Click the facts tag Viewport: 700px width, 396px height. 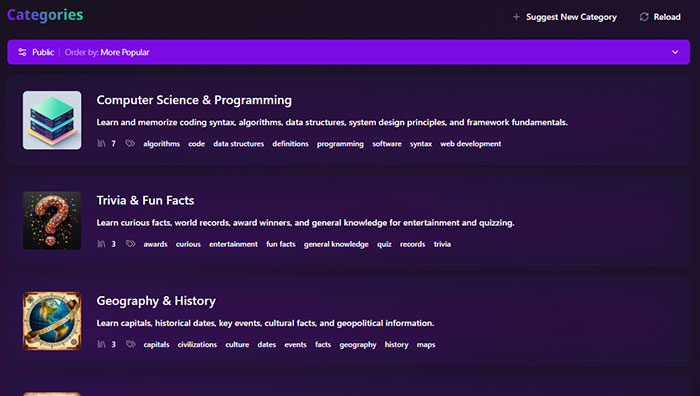pos(323,345)
